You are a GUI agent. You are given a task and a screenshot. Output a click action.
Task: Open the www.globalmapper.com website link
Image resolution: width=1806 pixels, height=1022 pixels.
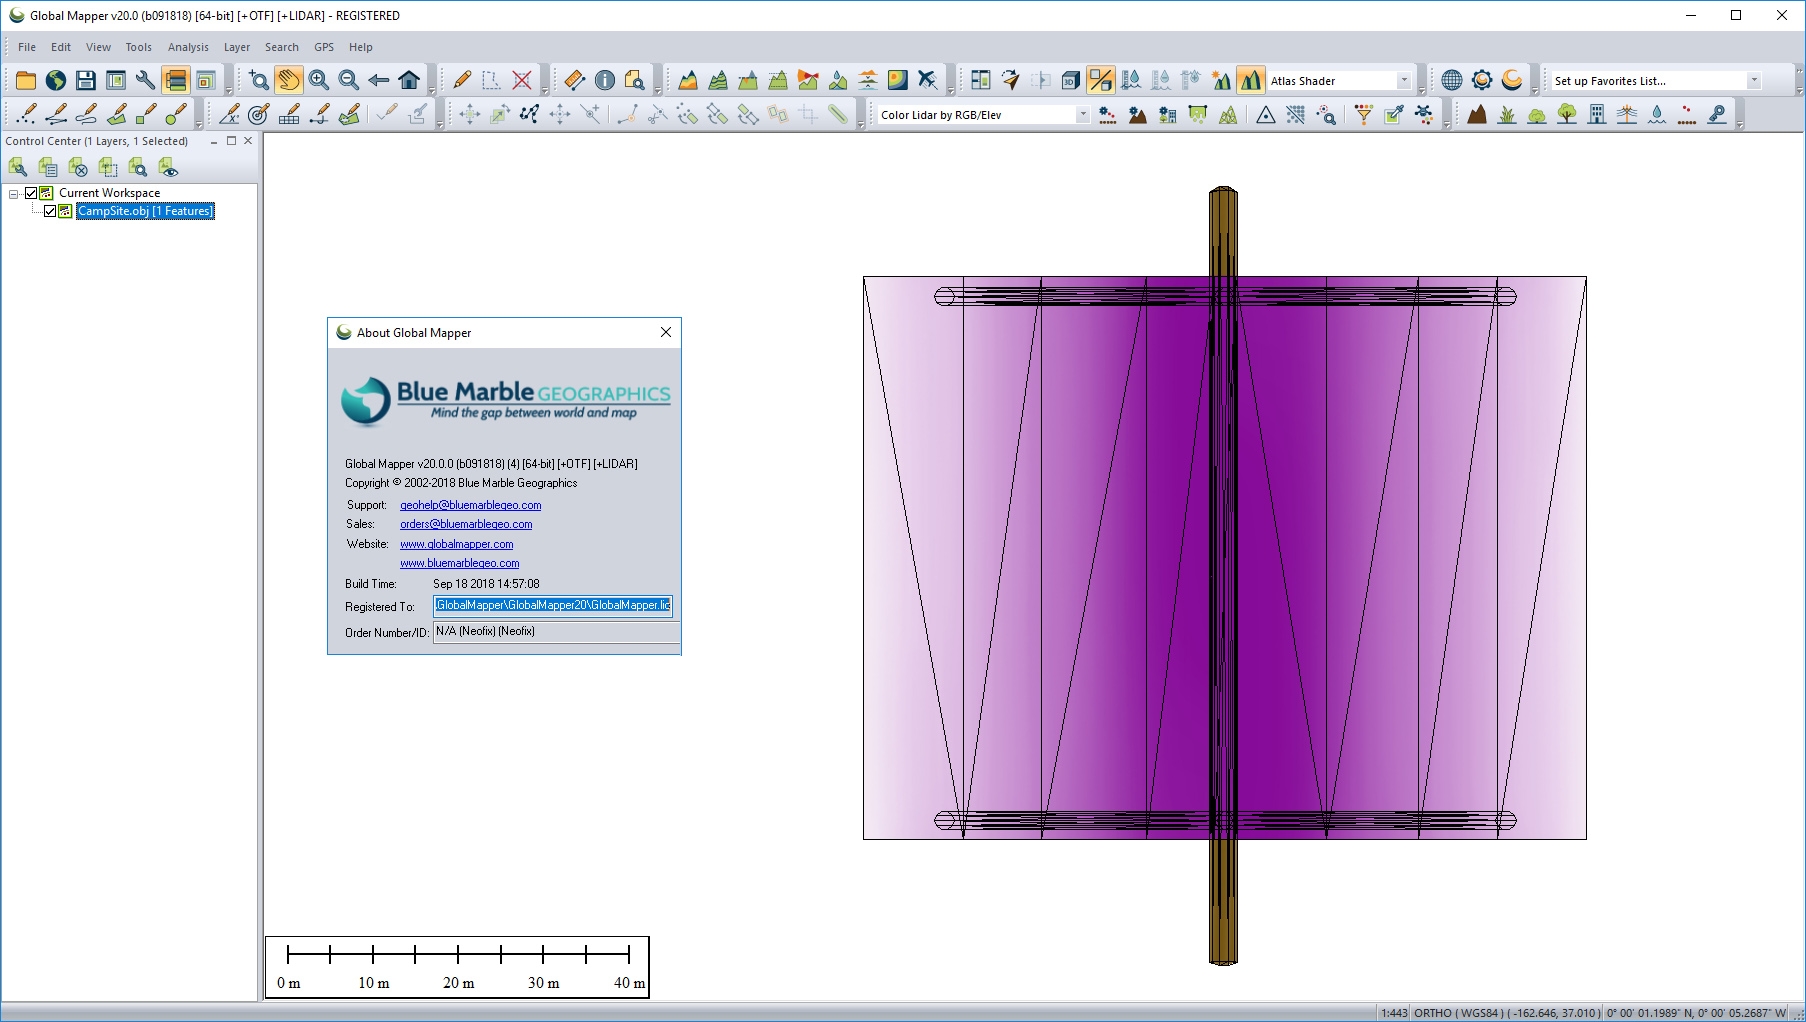[456, 544]
